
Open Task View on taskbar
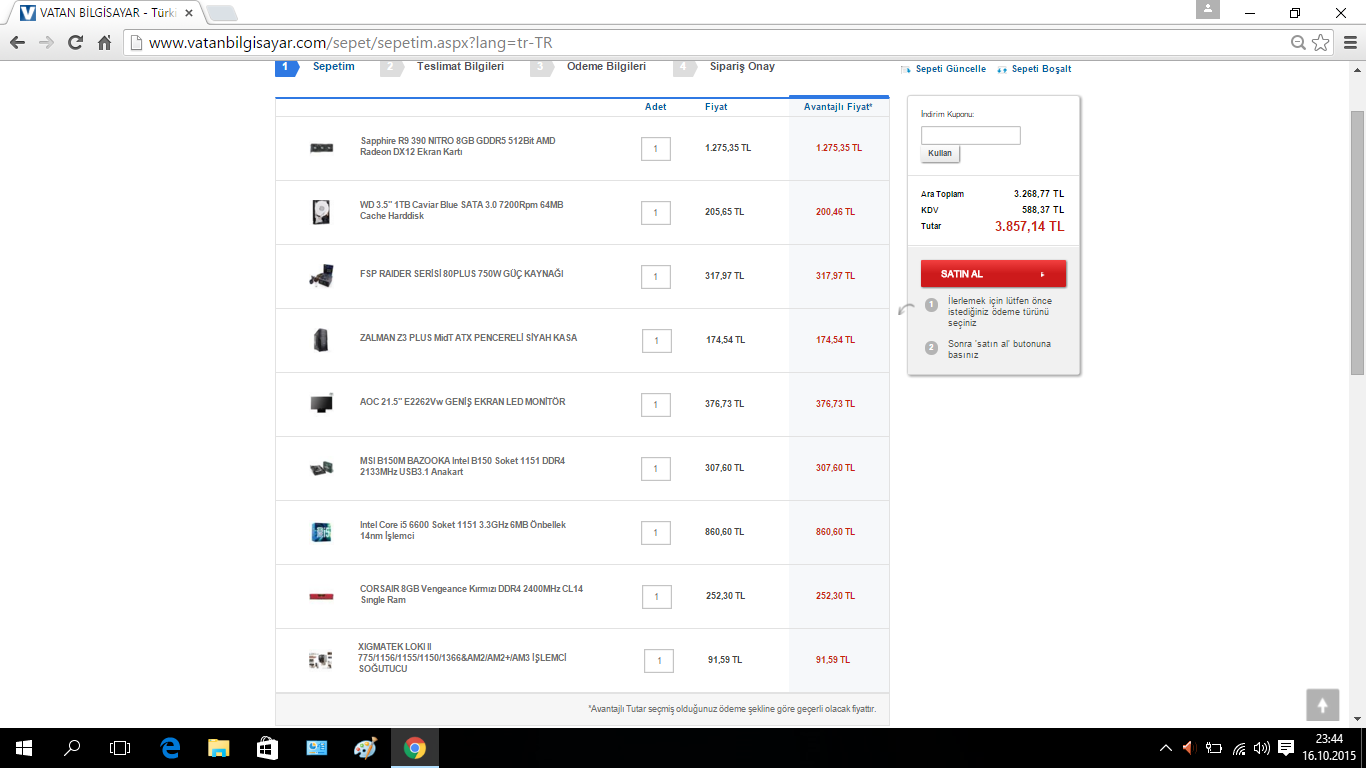[x=120, y=748]
